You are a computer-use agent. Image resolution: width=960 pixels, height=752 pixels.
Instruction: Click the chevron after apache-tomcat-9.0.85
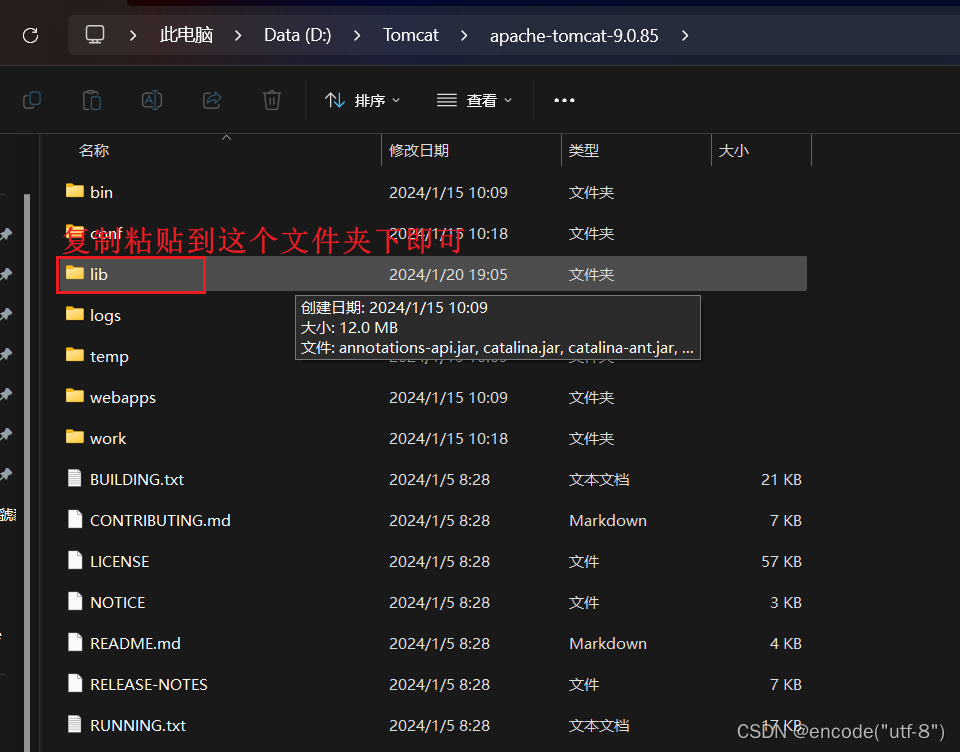[685, 35]
